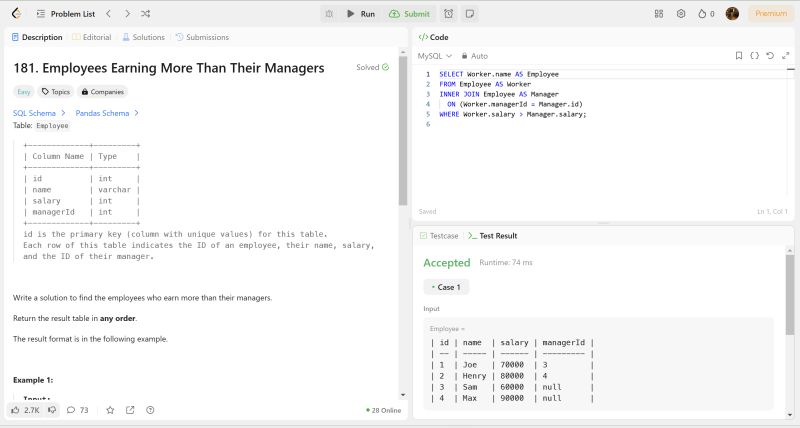800x428 pixels.
Task: Open the 73 comments
Action: (x=78, y=410)
